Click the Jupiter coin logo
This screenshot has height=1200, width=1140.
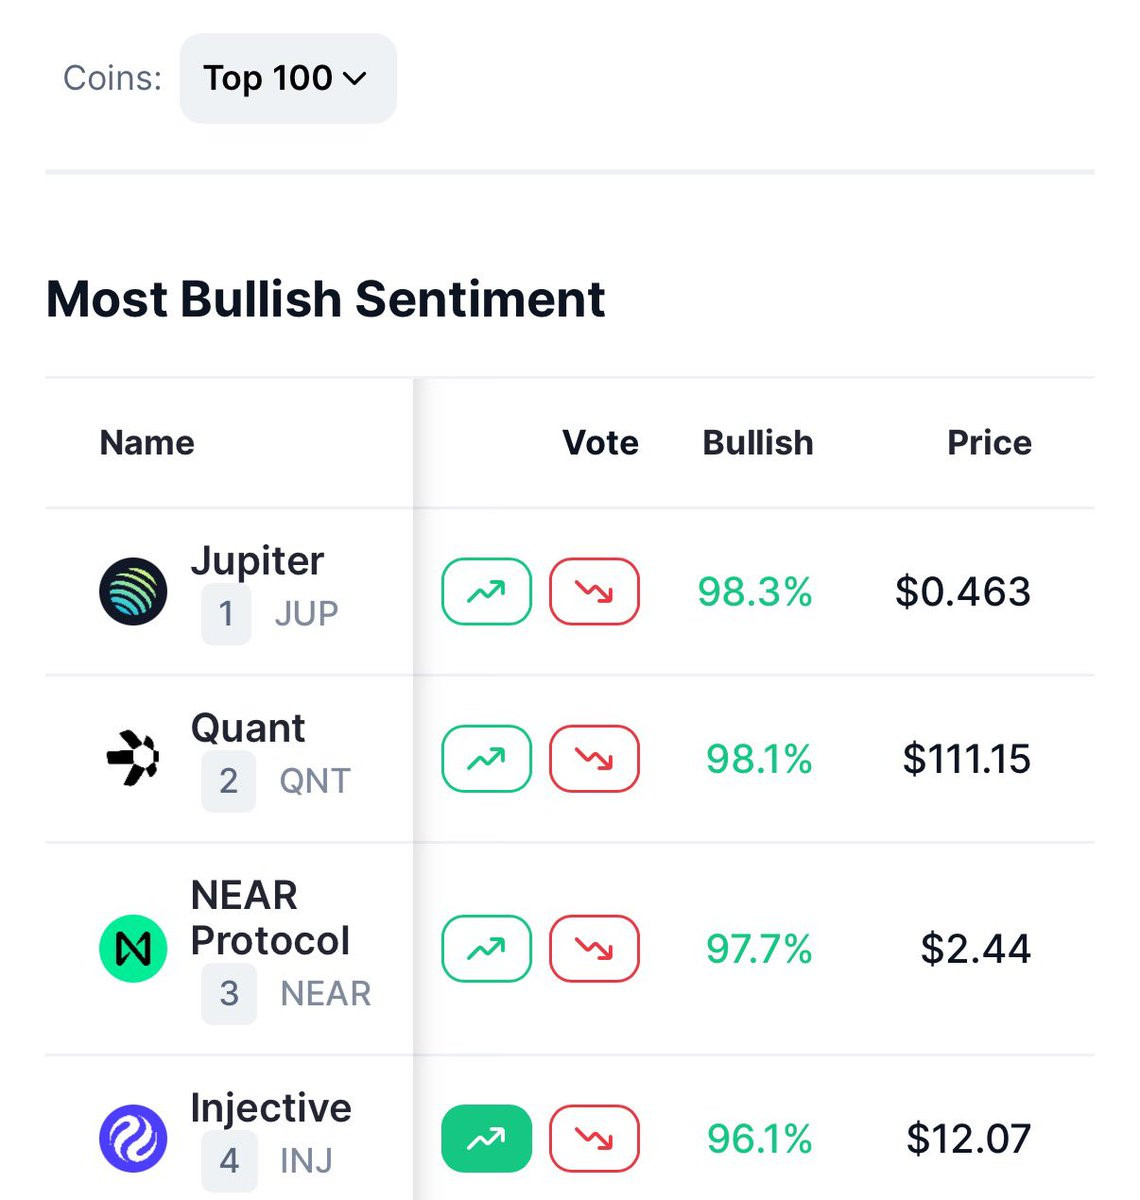[x=133, y=592]
